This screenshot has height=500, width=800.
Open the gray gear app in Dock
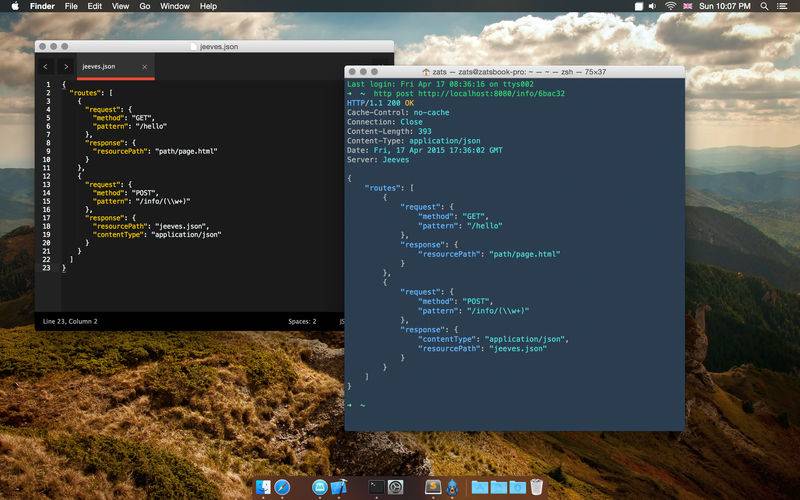point(395,487)
